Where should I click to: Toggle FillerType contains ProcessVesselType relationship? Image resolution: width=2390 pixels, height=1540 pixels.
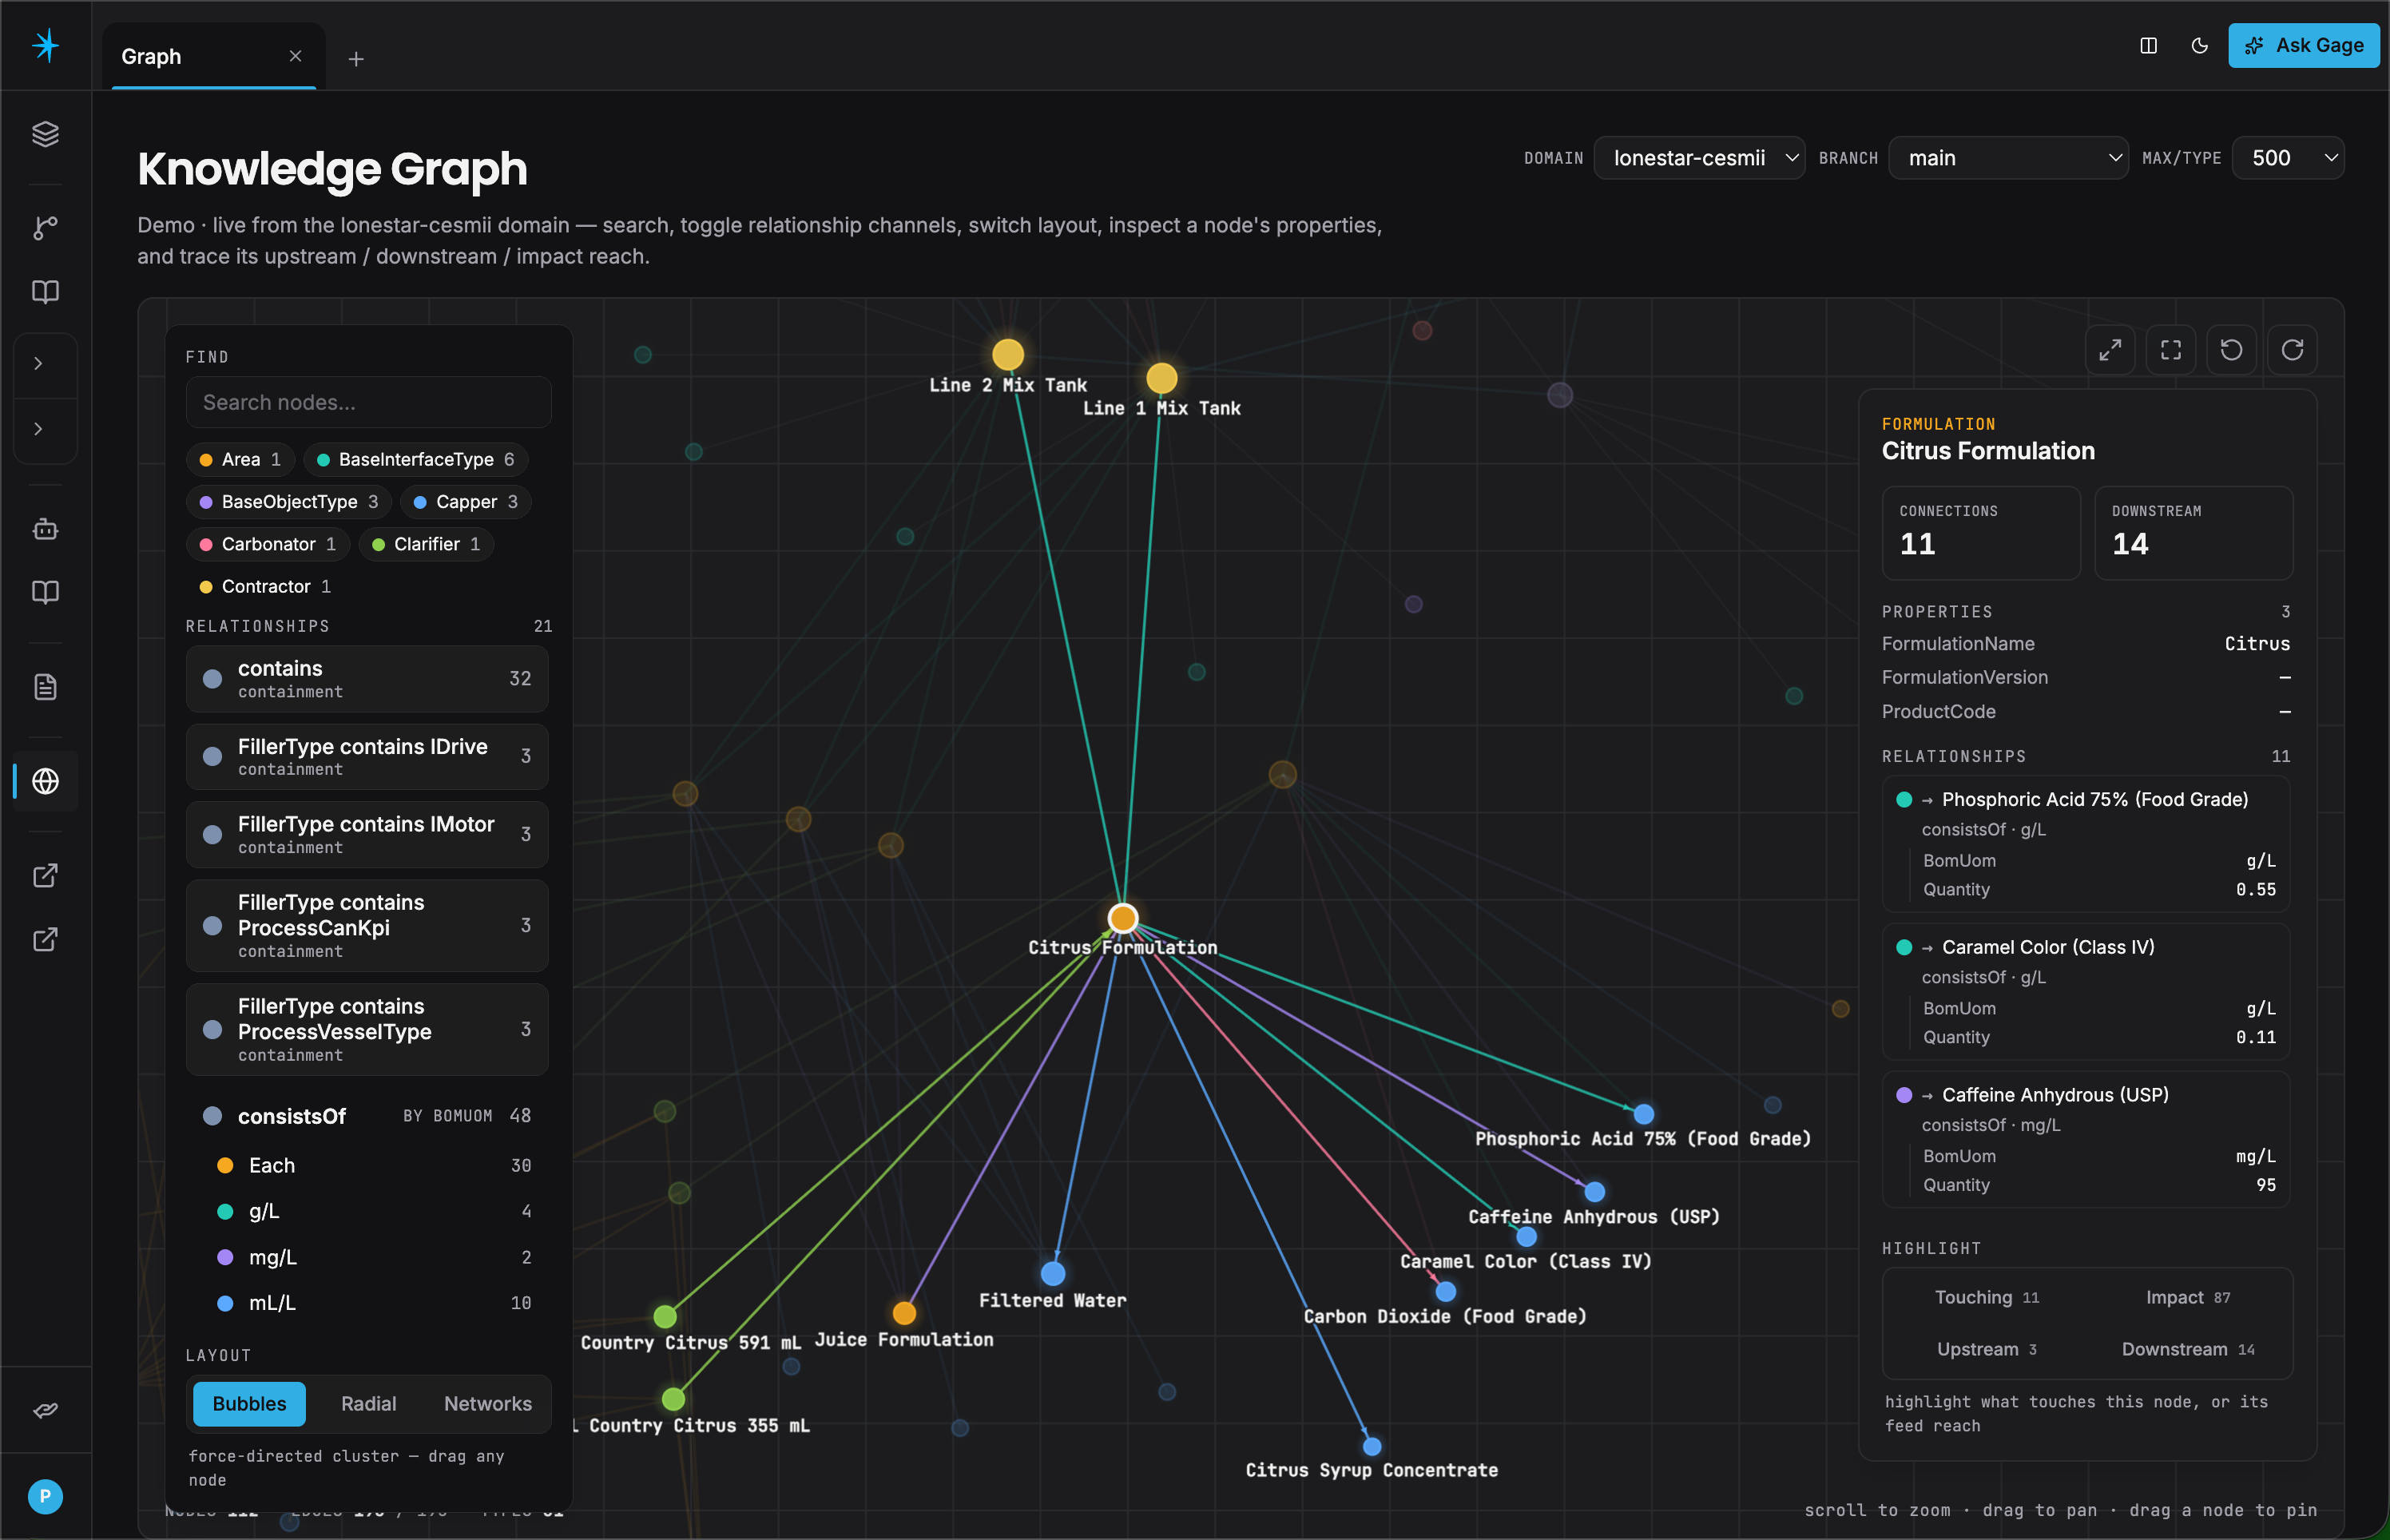[367, 1030]
